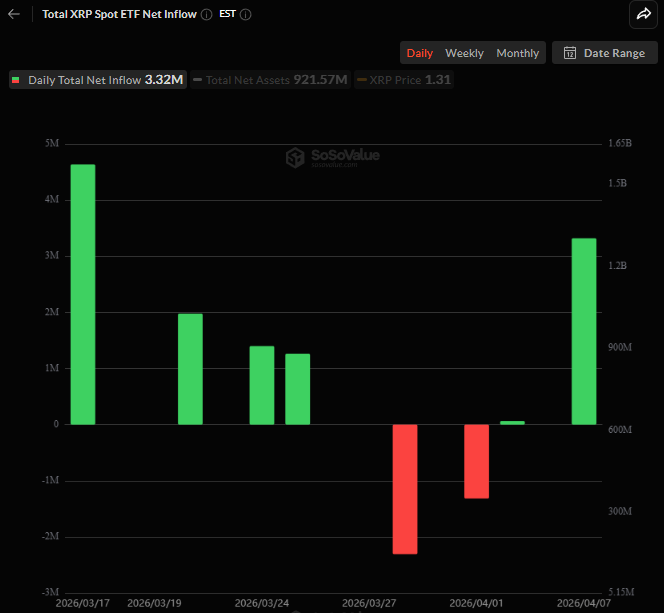Click the 2026/04/01 axis date label

pyautogui.click(x=476, y=603)
